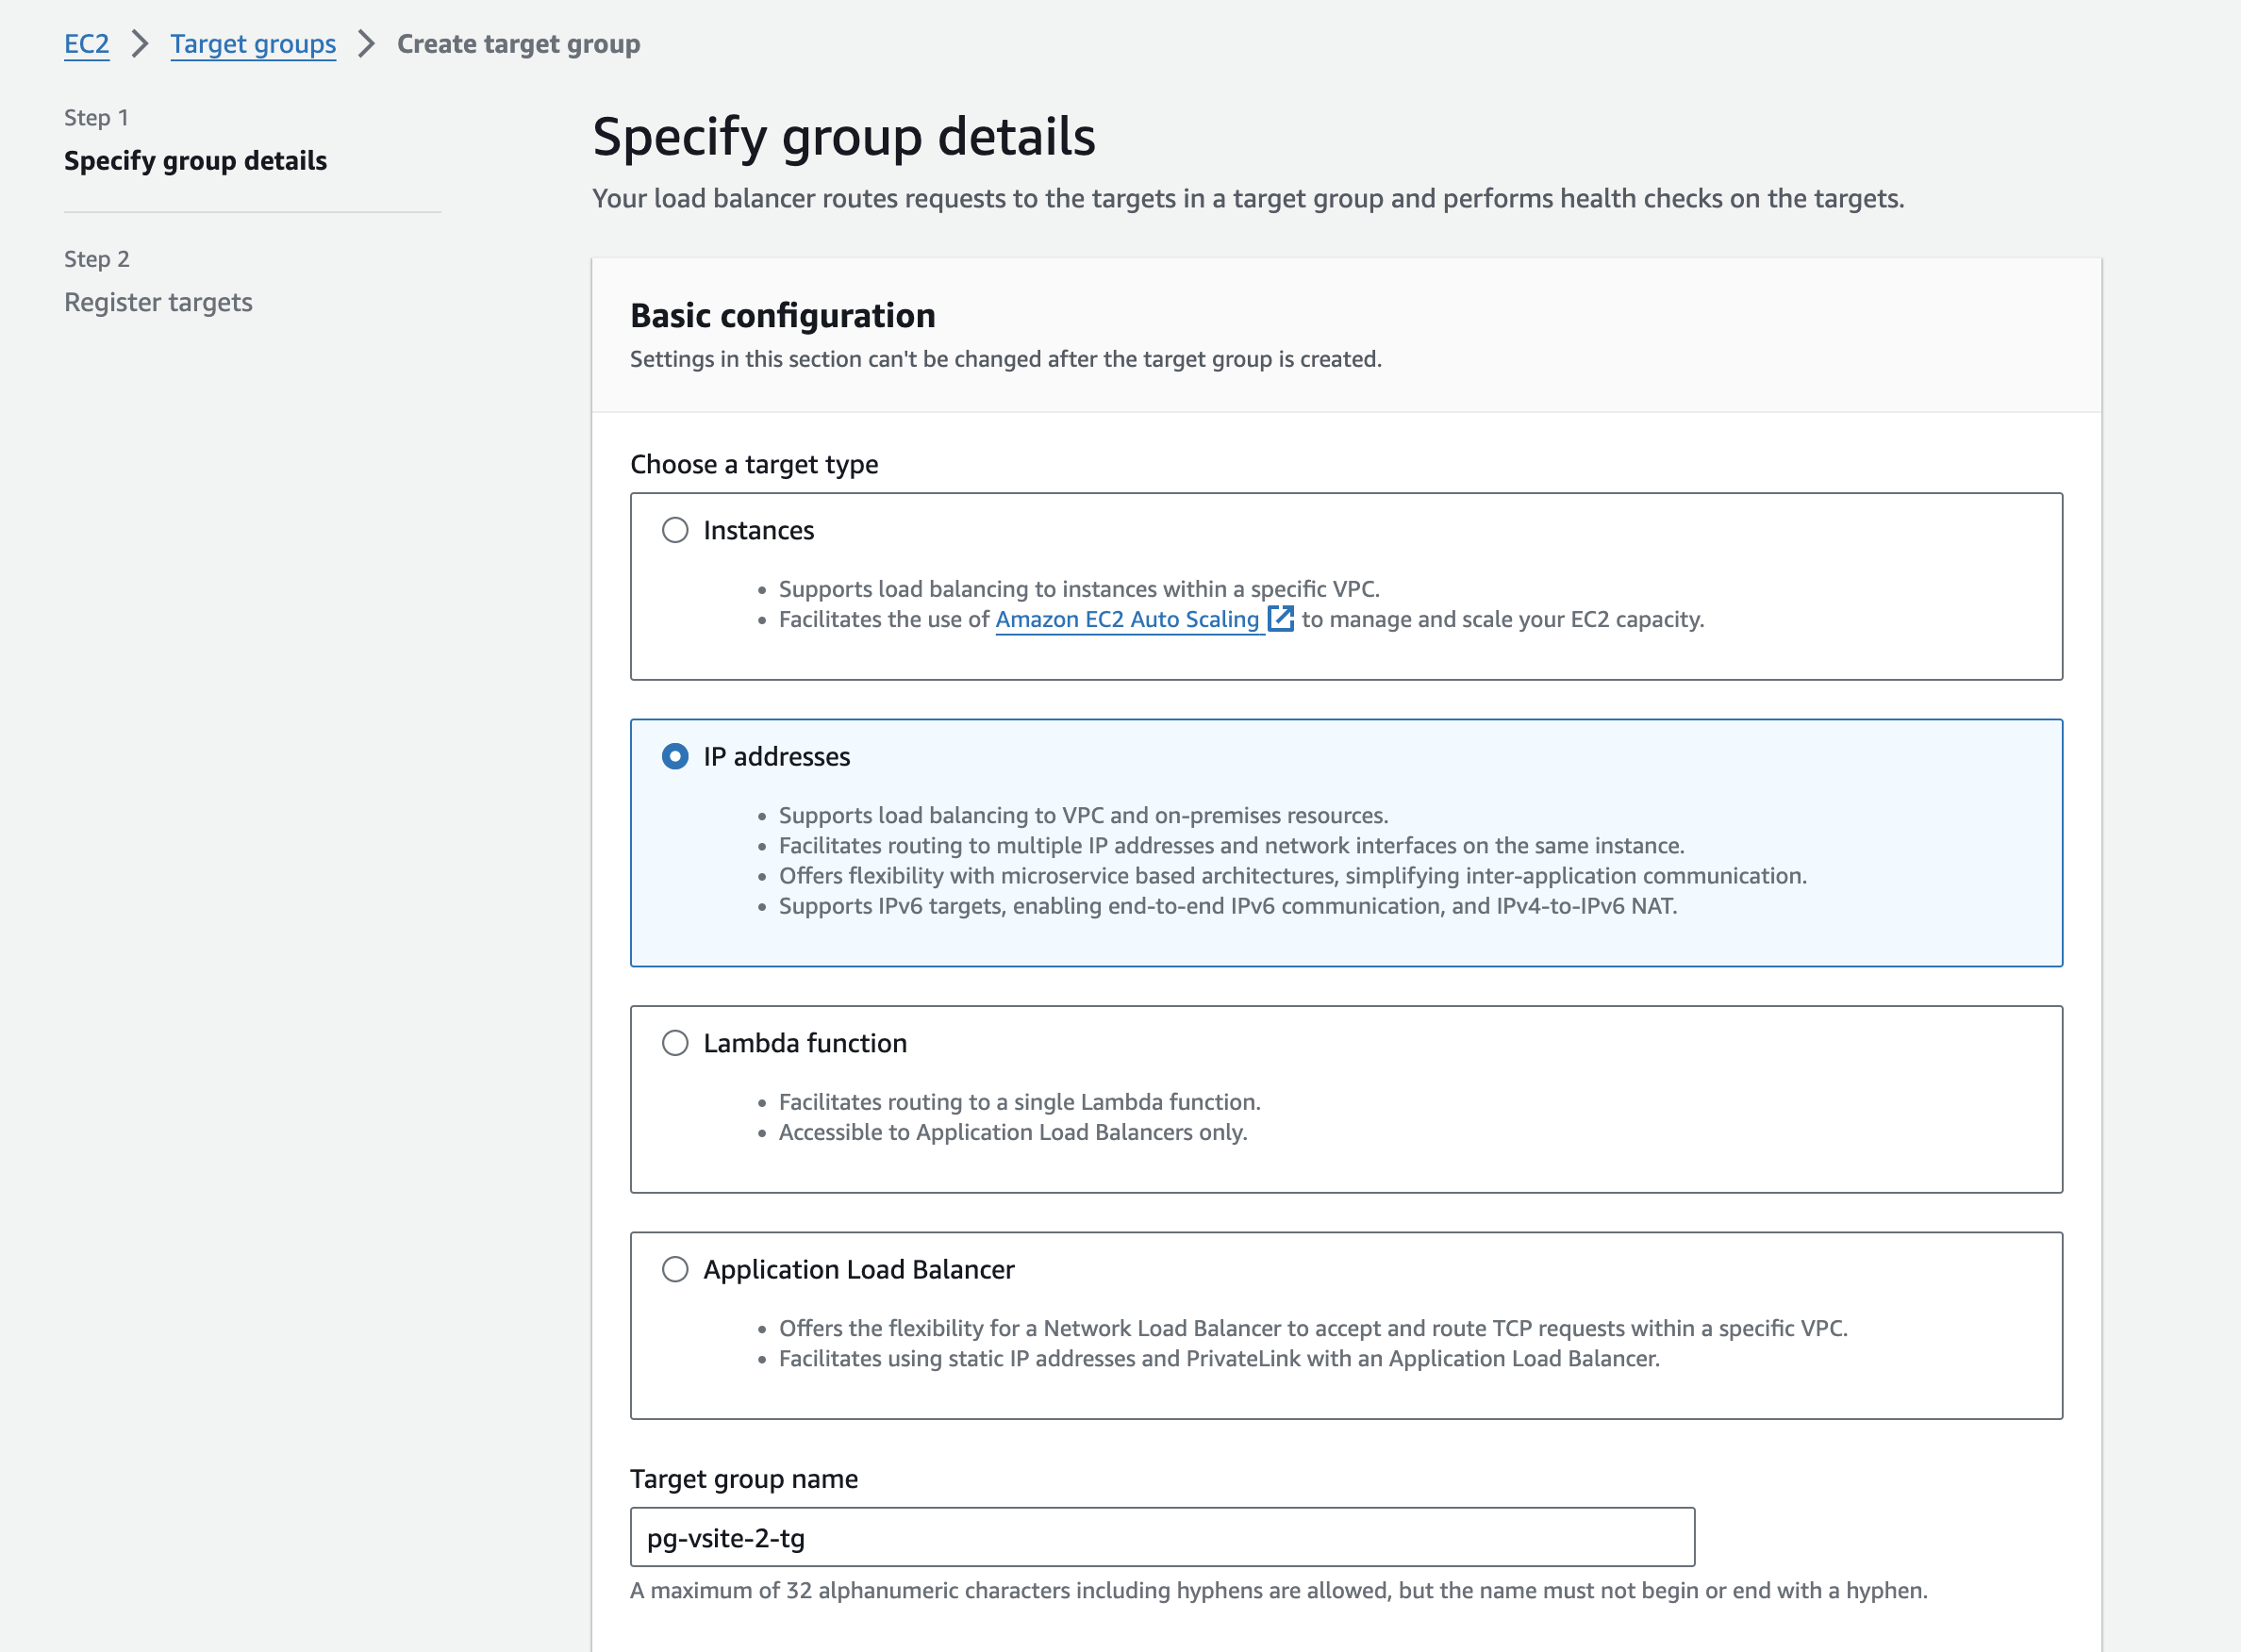Select the IP addresses radio button
Viewport: 2241px width, 1652px height.
point(675,756)
